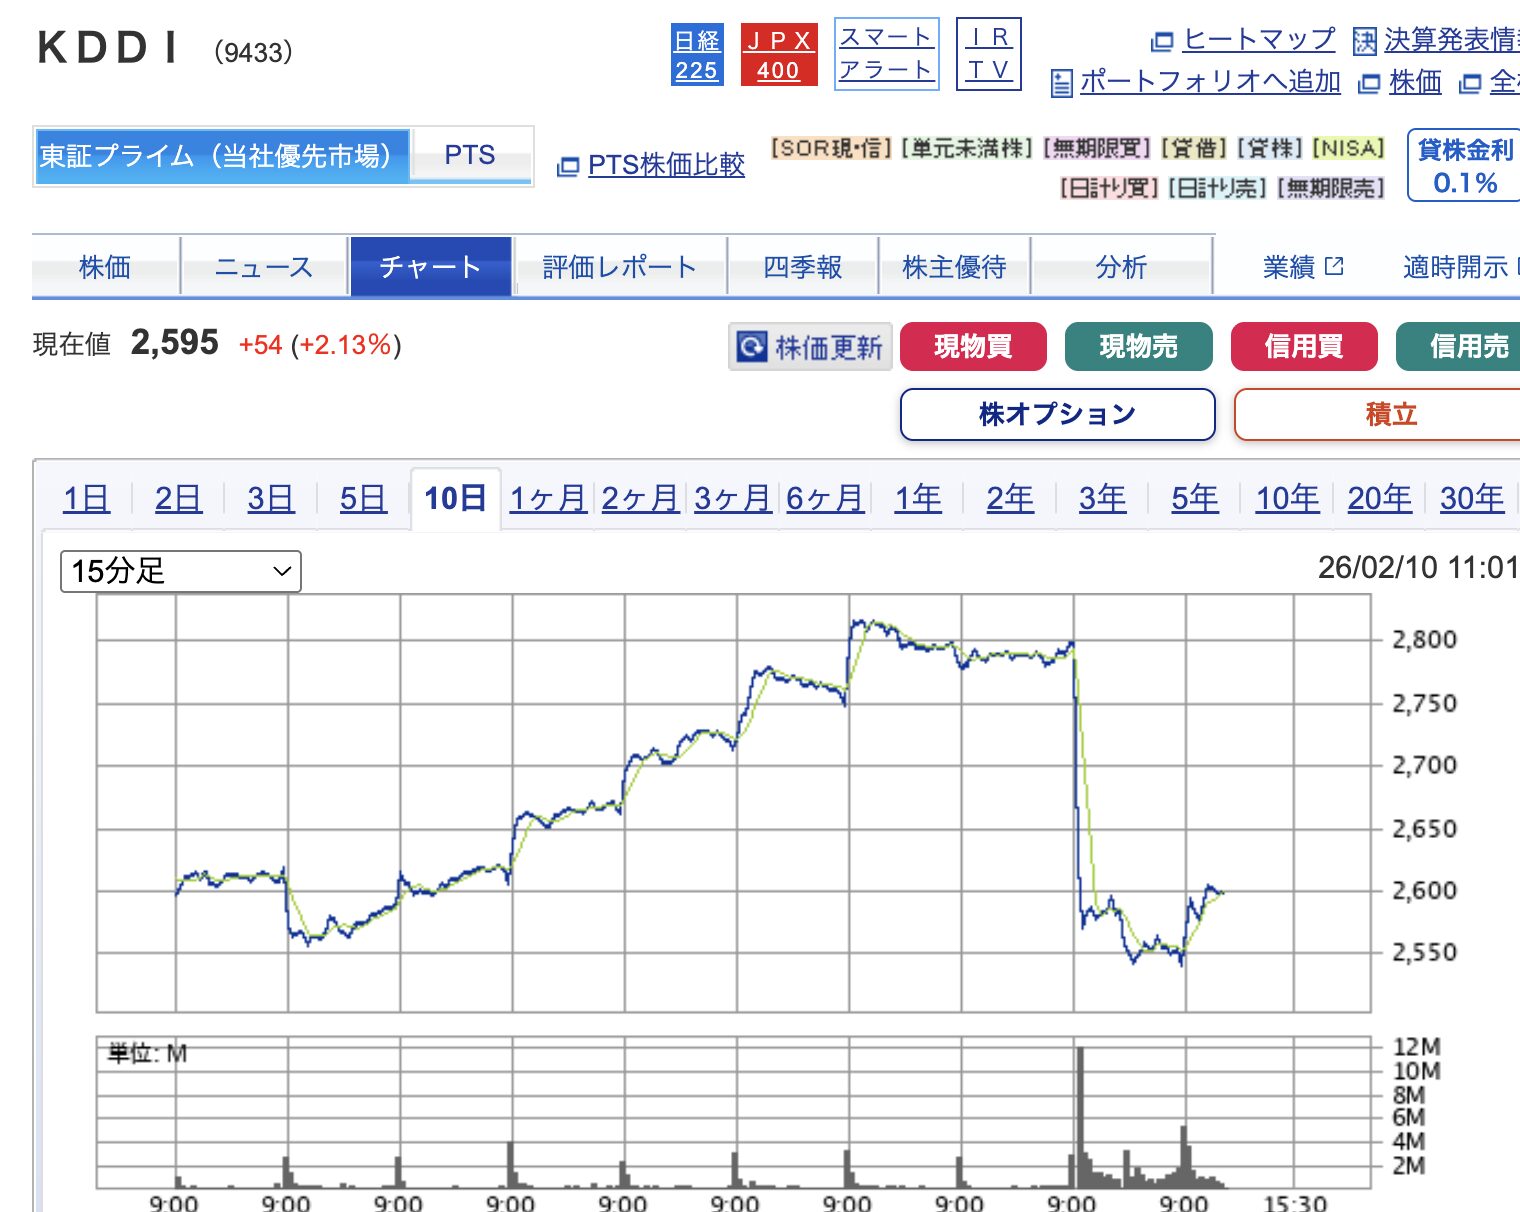1520x1212 pixels.
Task: Show the 6ヶ月 chart period
Action: [825, 498]
